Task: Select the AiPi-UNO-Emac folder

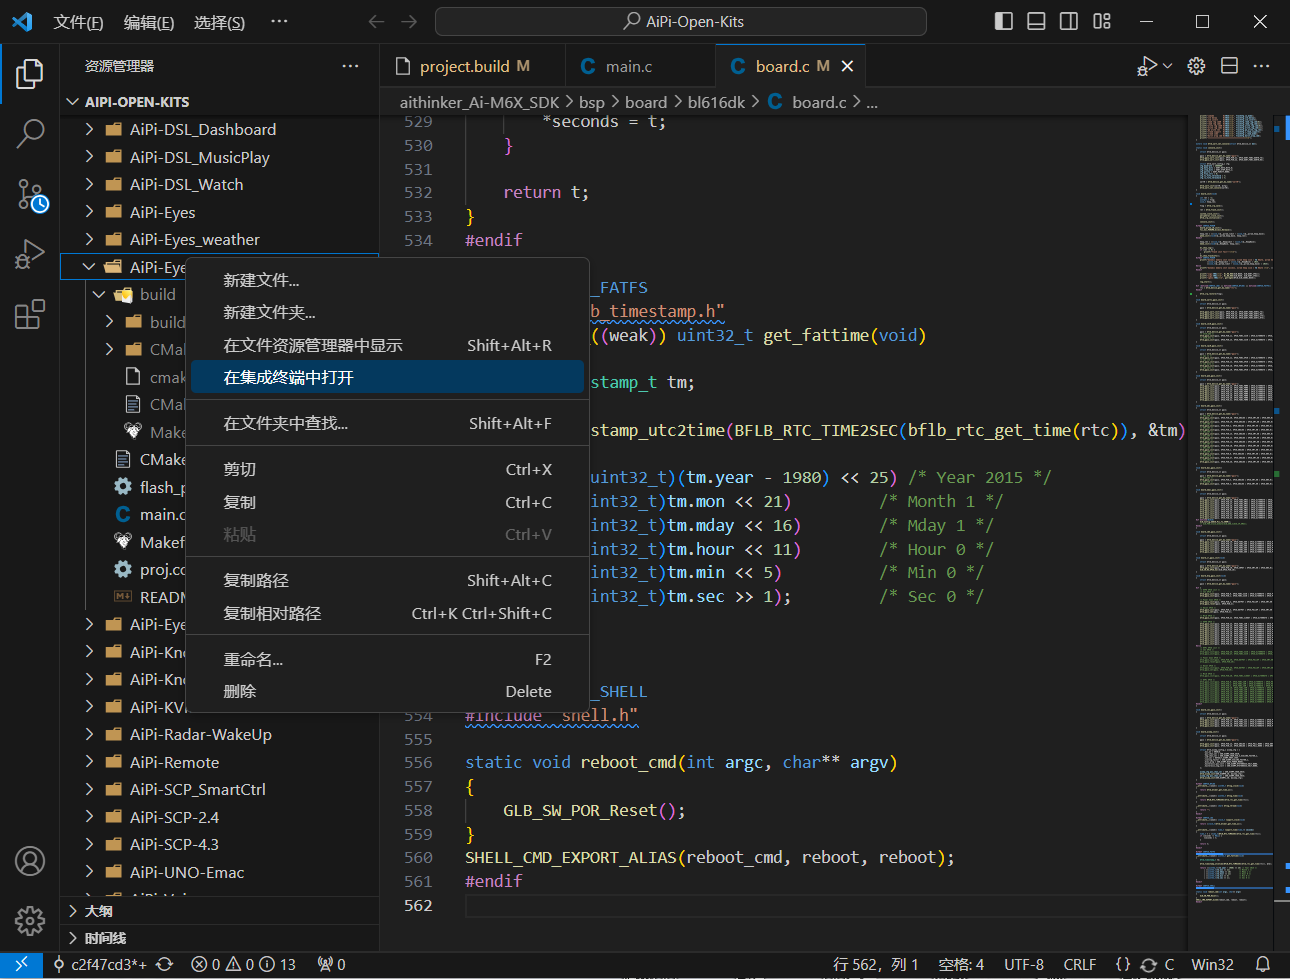Action: coord(220,872)
